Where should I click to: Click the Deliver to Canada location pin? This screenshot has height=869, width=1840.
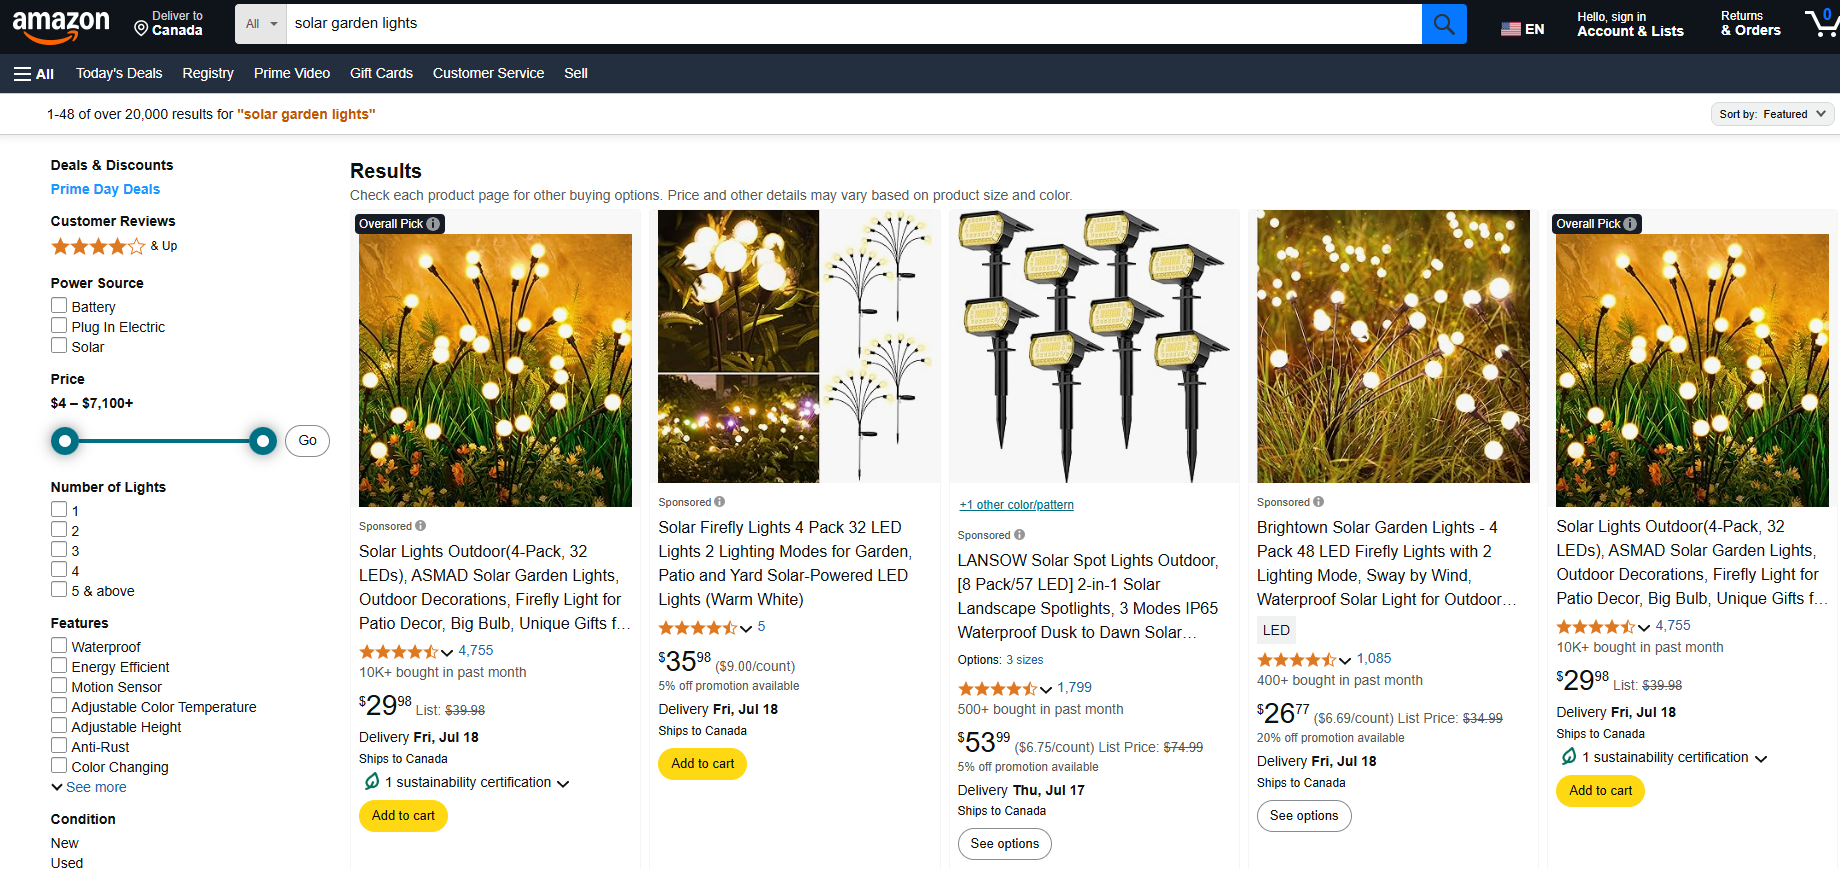click(x=142, y=29)
